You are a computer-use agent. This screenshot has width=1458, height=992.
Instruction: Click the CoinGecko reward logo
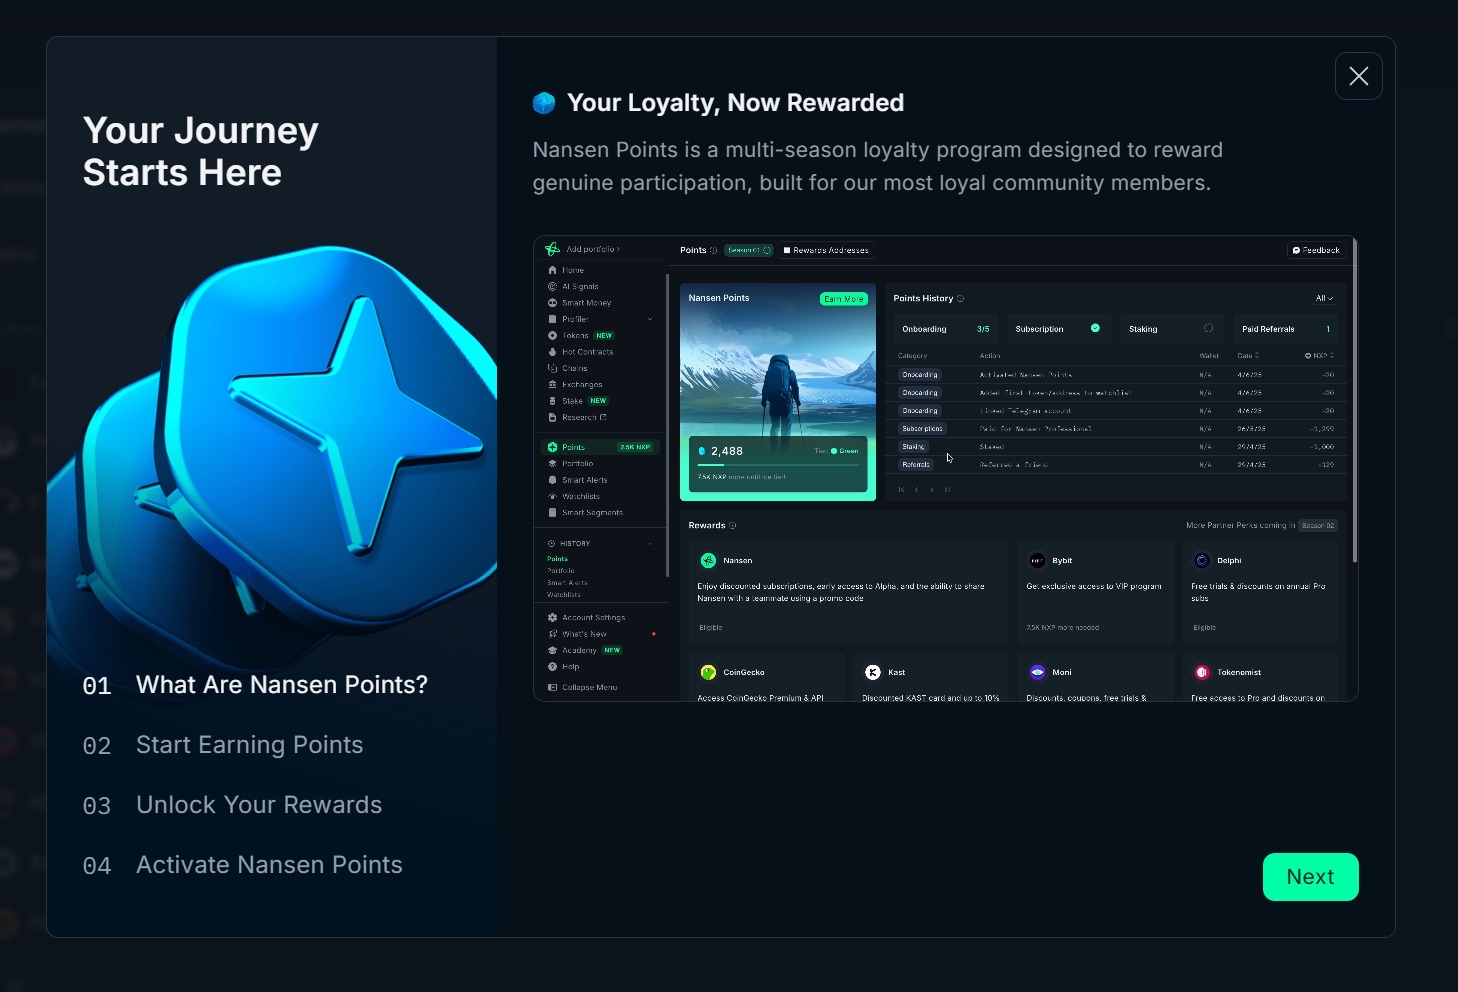pyautogui.click(x=708, y=672)
